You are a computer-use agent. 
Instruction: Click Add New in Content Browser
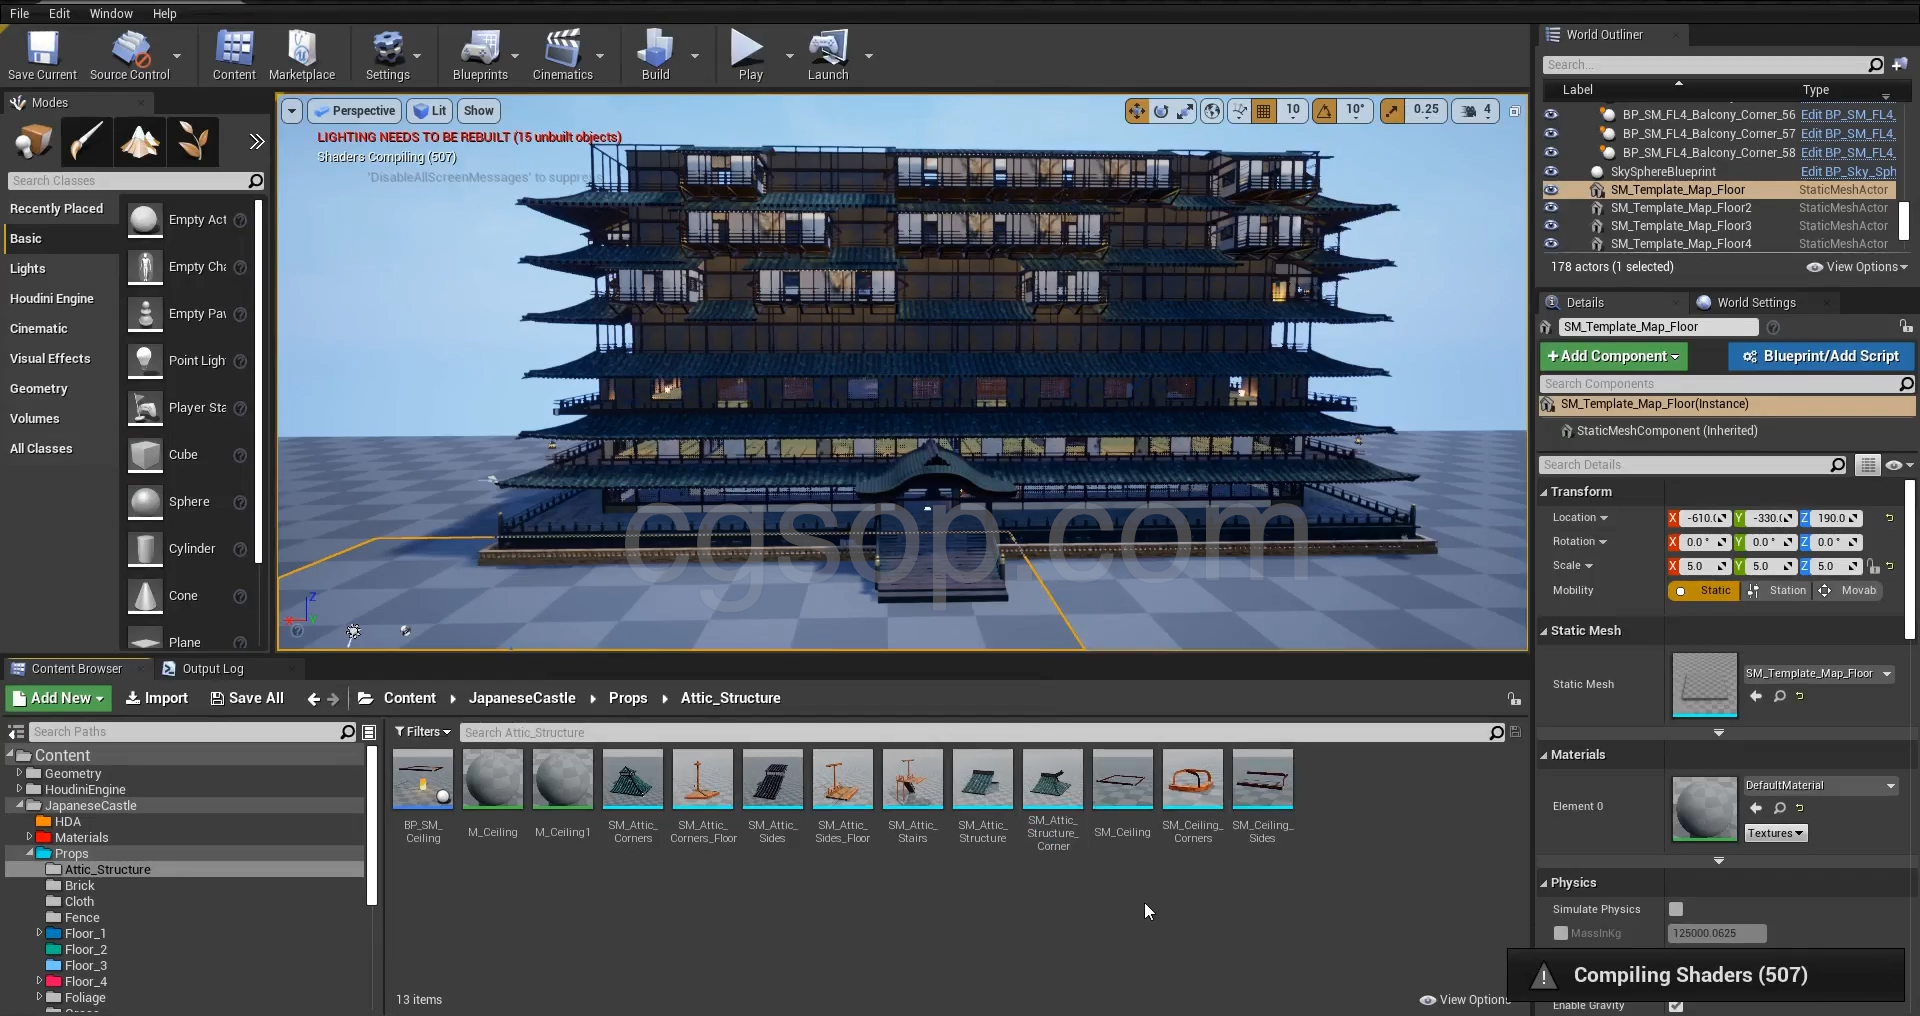58,698
